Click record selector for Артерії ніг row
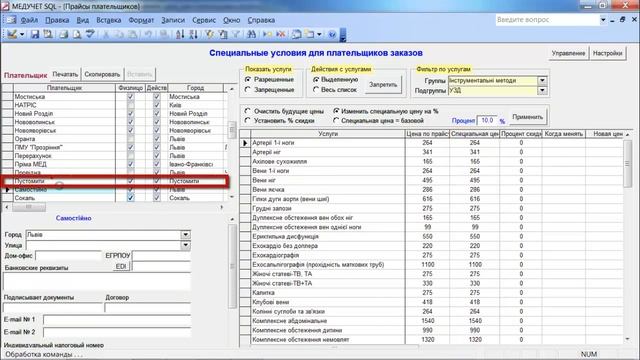Screen dimensions: 640x360 [245, 152]
